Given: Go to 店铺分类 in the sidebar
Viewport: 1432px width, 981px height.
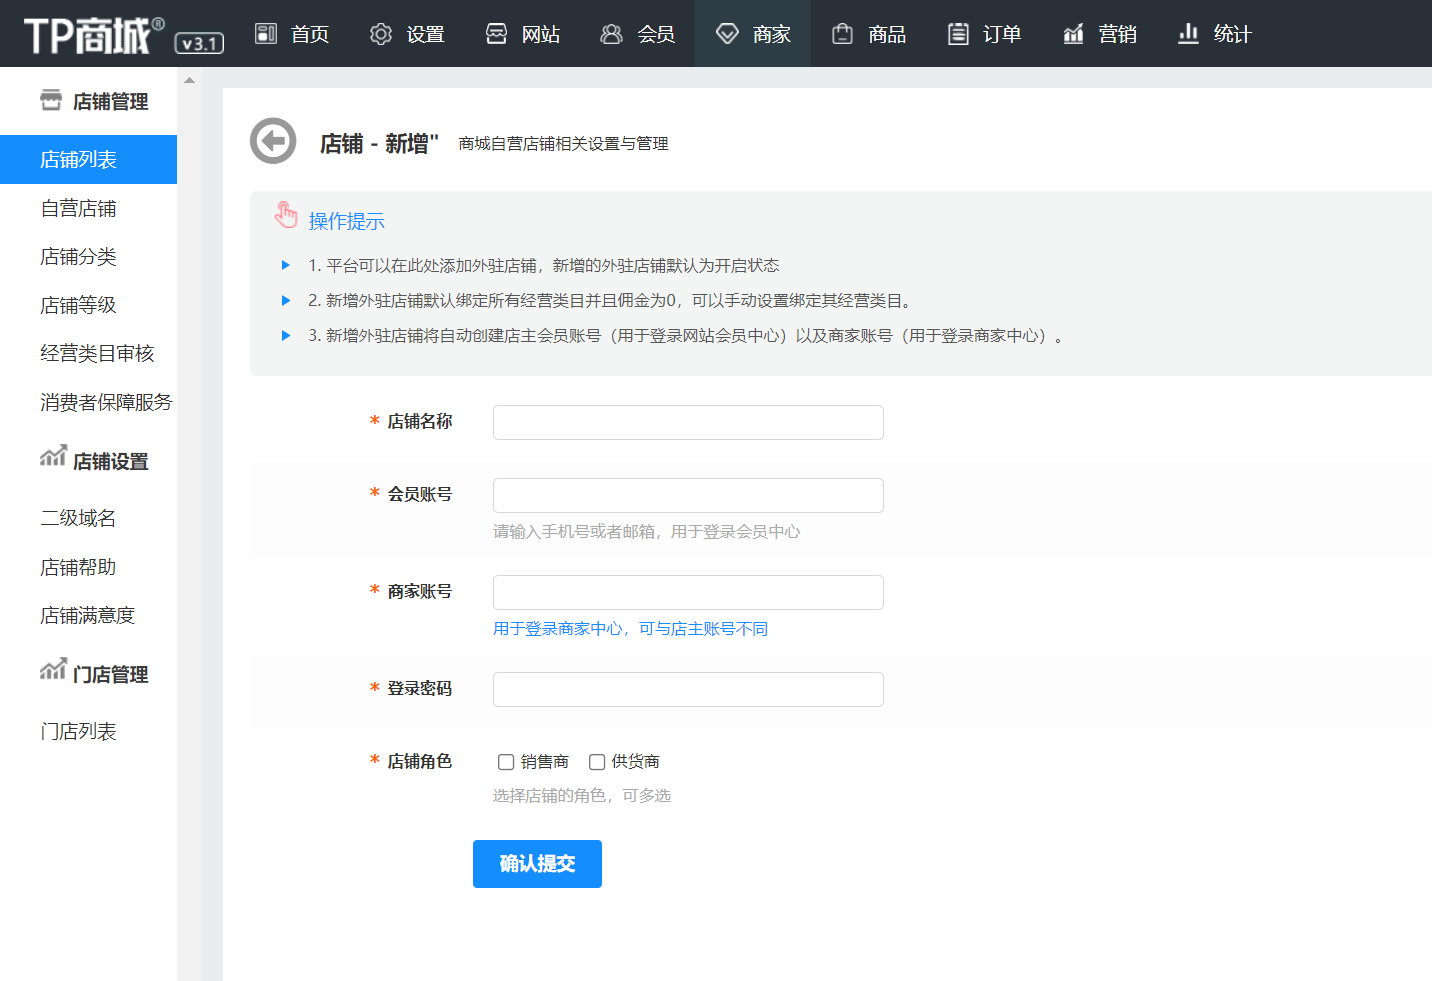Looking at the screenshot, I should [x=78, y=257].
